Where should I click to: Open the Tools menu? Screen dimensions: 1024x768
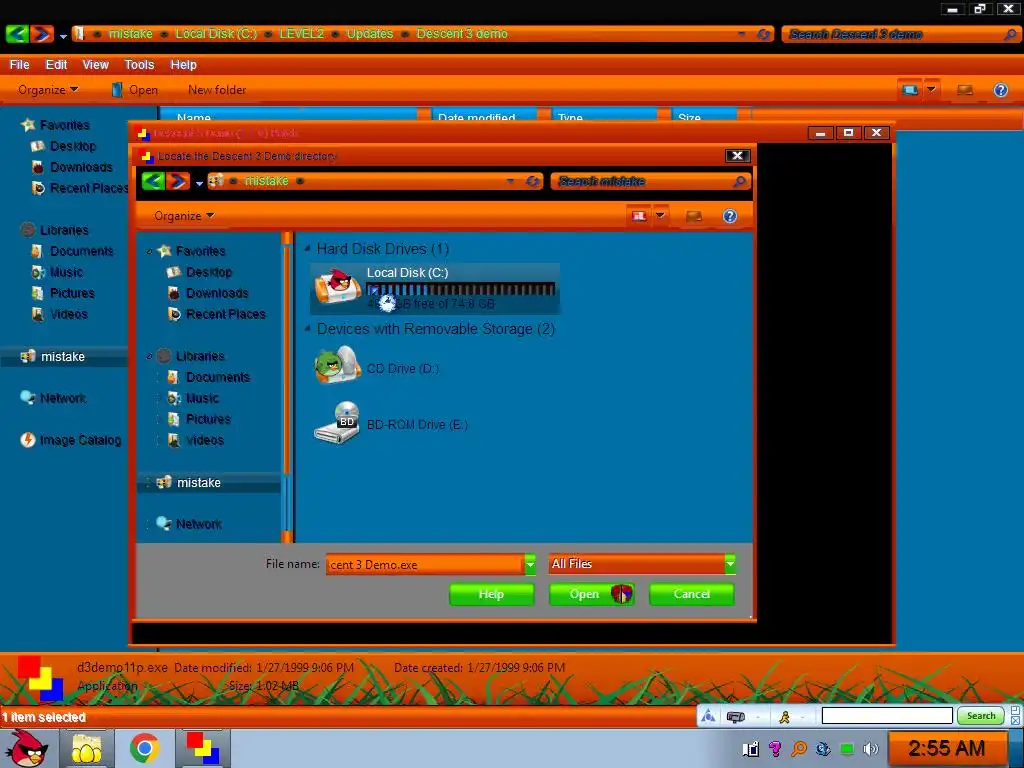139,65
